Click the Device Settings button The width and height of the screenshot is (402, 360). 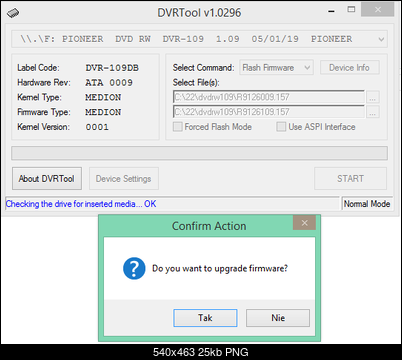124,179
